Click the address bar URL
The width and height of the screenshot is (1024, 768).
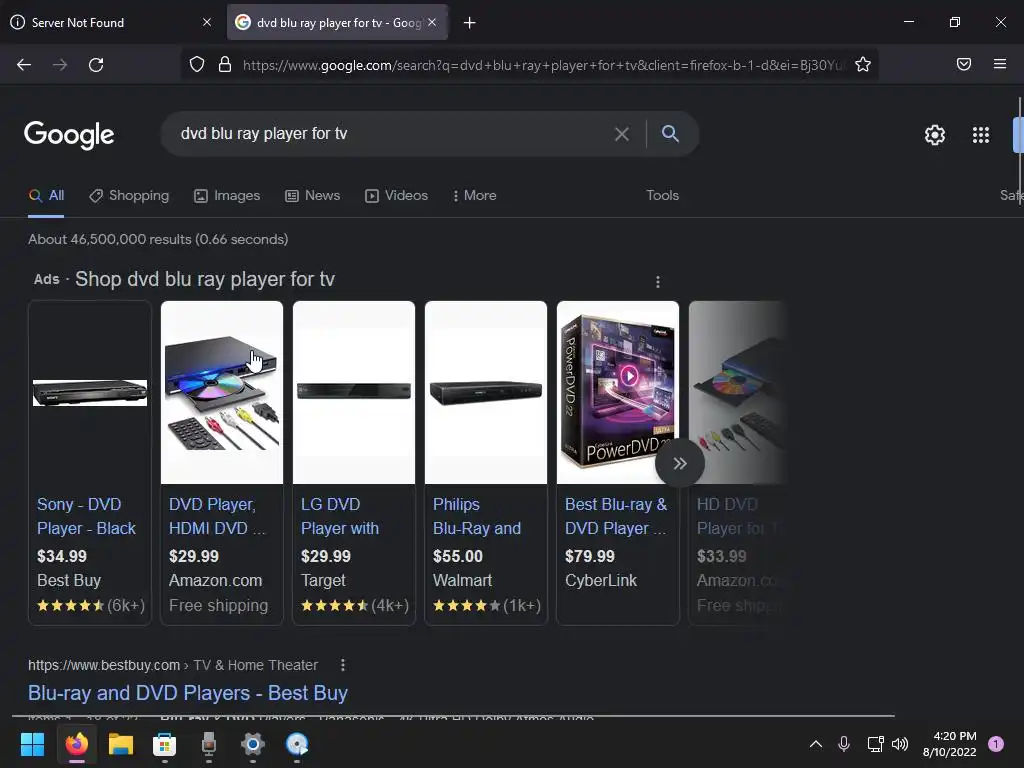[x=542, y=65]
